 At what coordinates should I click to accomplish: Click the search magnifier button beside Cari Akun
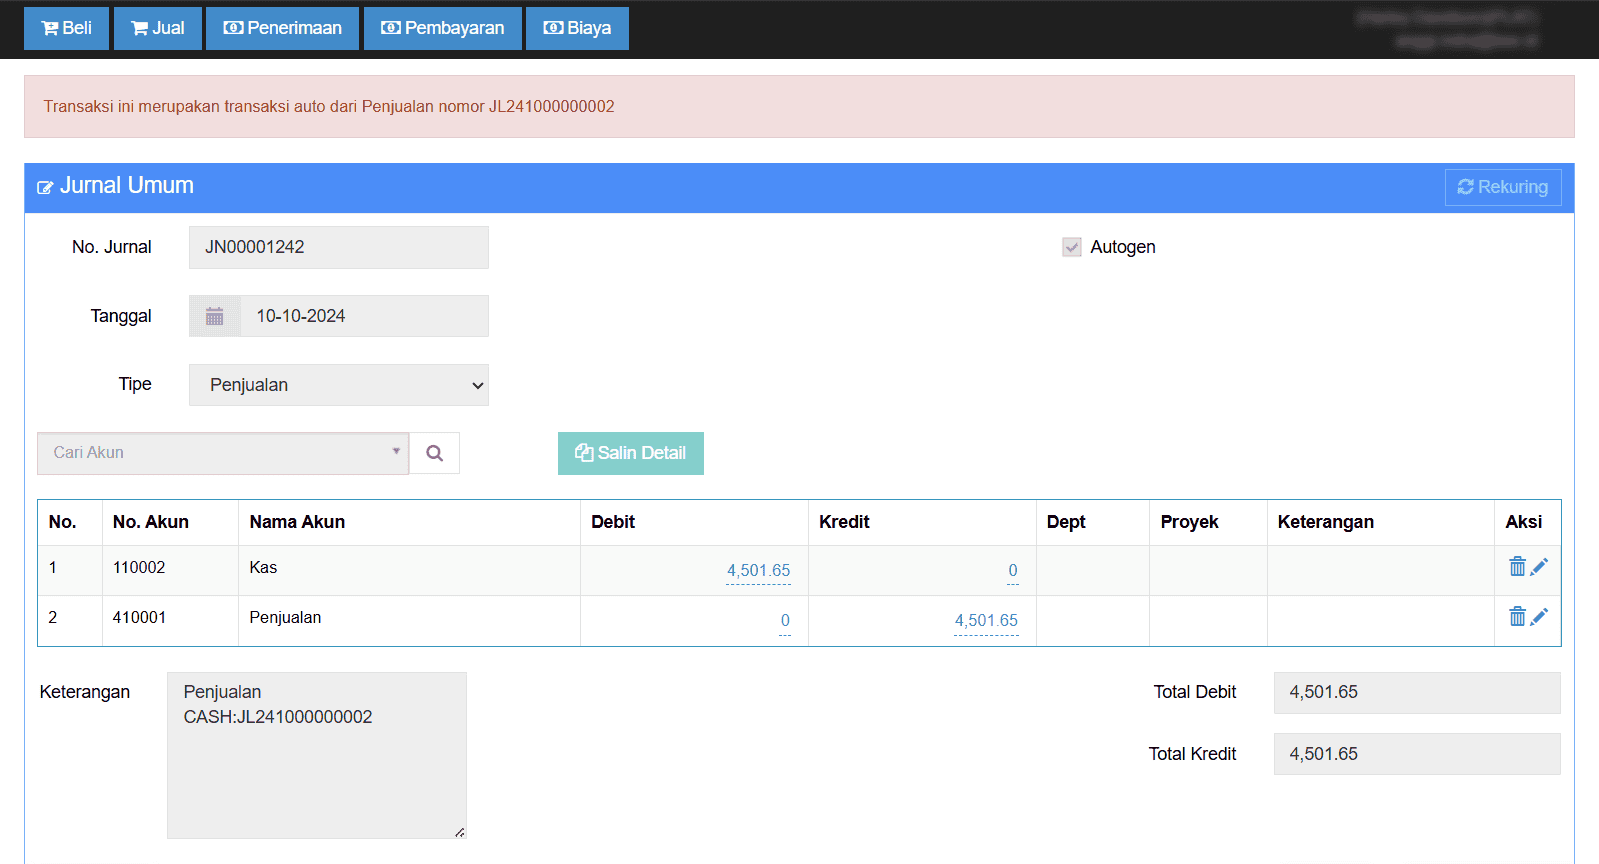[435, 453]
